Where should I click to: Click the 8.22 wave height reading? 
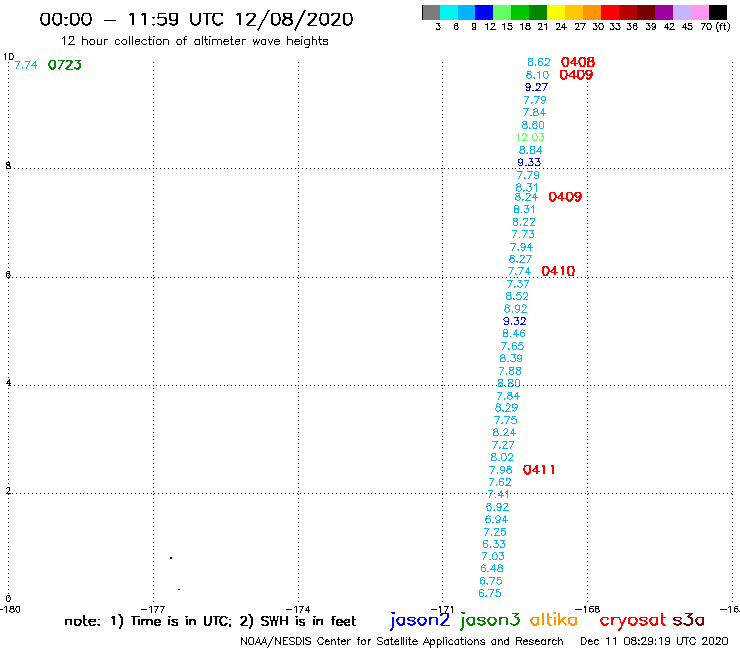tap(524, 222)
